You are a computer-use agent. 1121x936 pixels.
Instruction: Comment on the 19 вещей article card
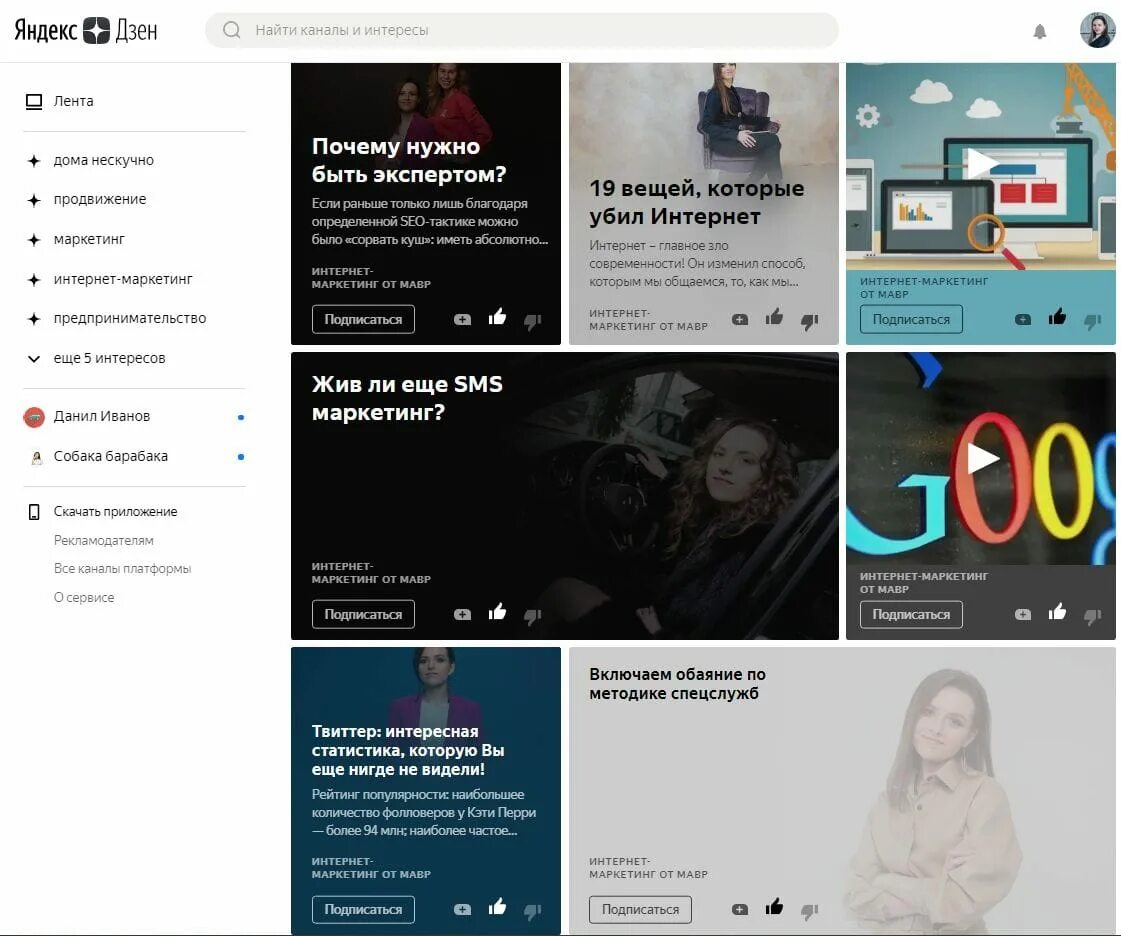[x=740, y=320]
